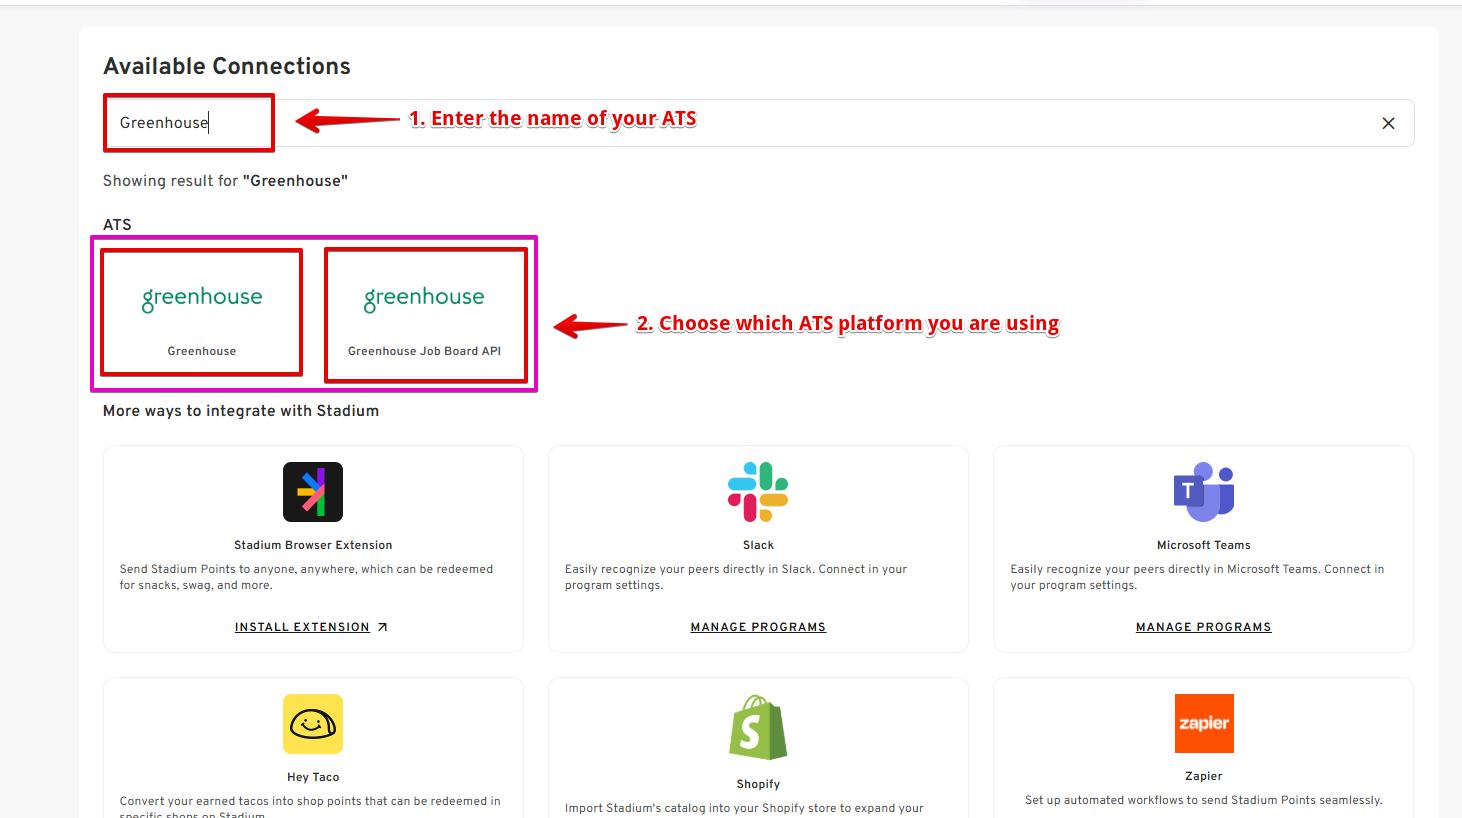Click the Hey Taco card title

pos(313,777)
